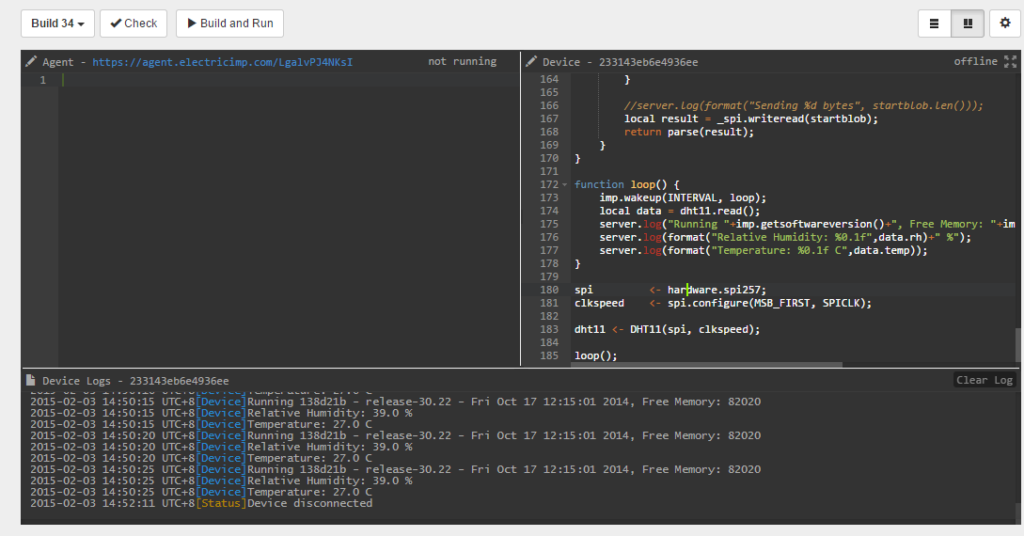The image size is (1024, 536).
Task: Open the agent.electricimp.com agent URL
Action: (x=222, y=62)
